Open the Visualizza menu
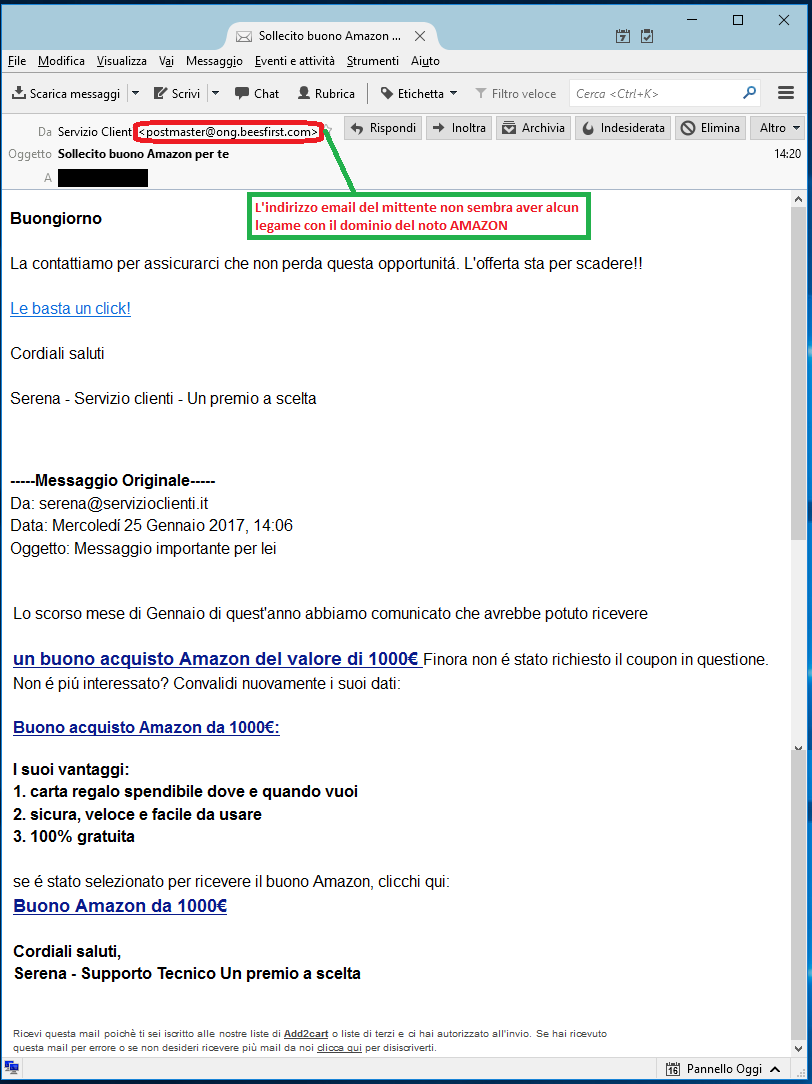Image resolution: width=812 pixels, height=1084 pixels. pyautogui.click(x=122, y=61)
